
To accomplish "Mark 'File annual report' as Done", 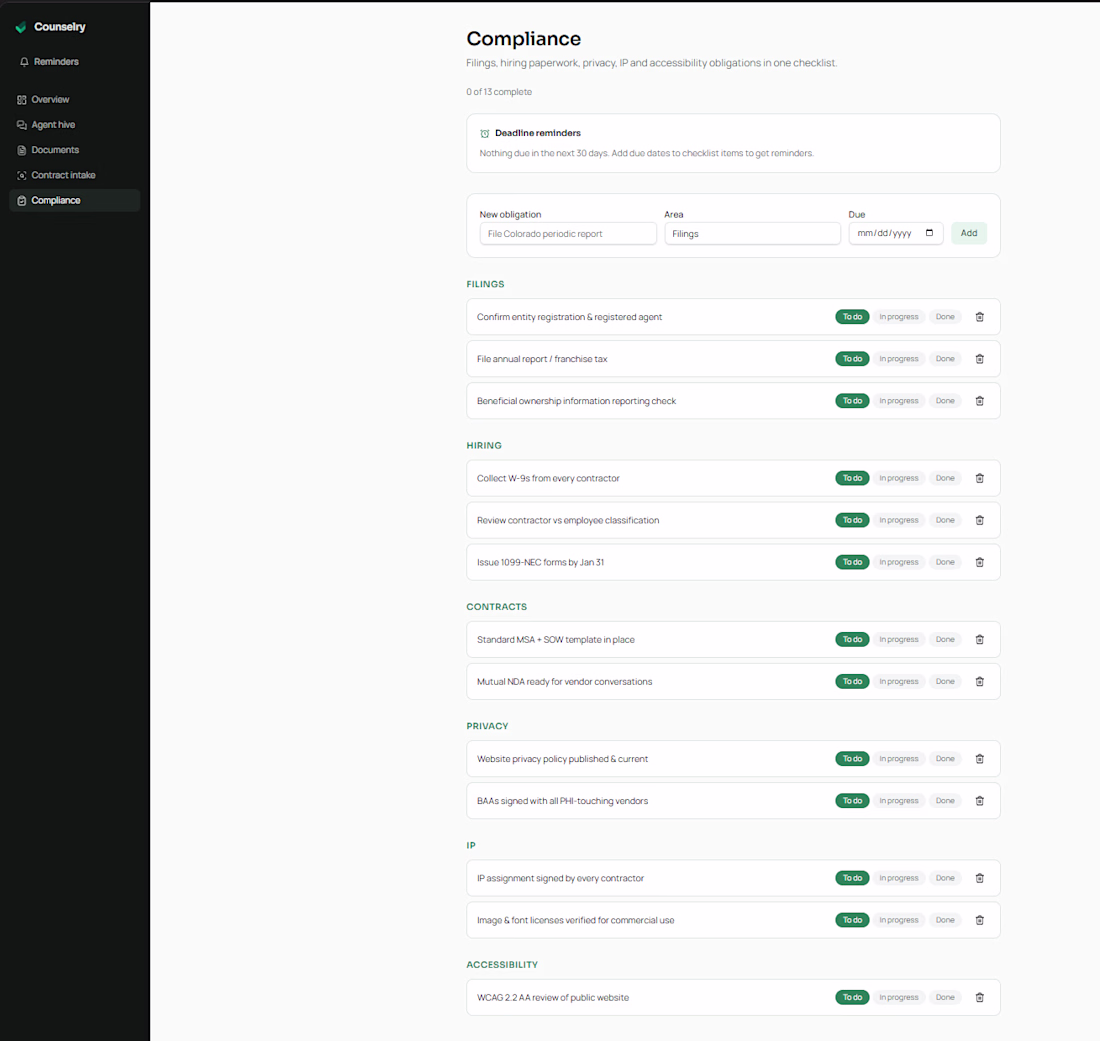I will point(945,359).
